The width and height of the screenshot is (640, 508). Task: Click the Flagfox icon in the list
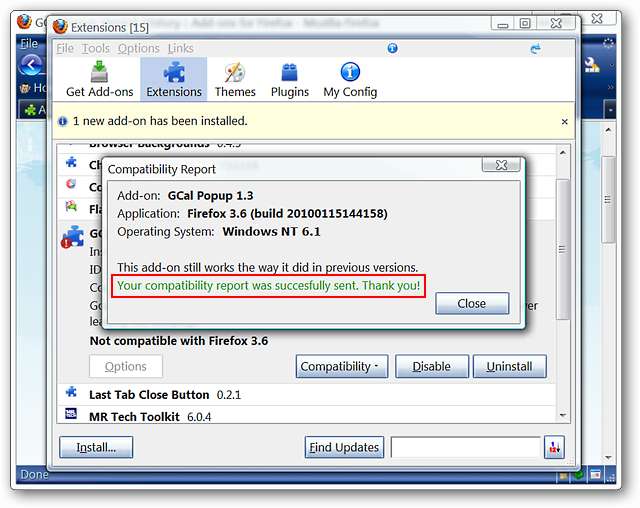point(71,206)
